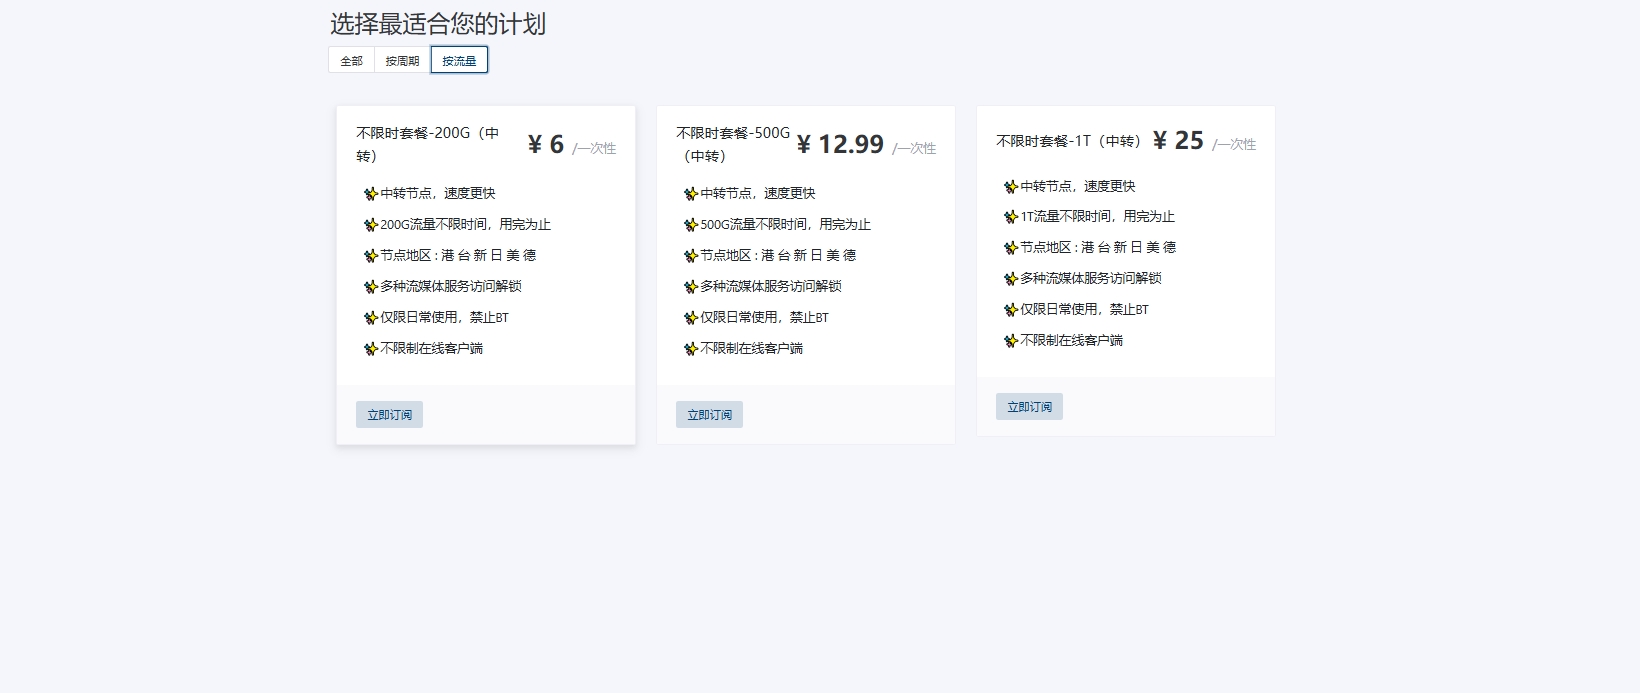Click /一次性 label next to ¥ 12.99

(914, 148)
